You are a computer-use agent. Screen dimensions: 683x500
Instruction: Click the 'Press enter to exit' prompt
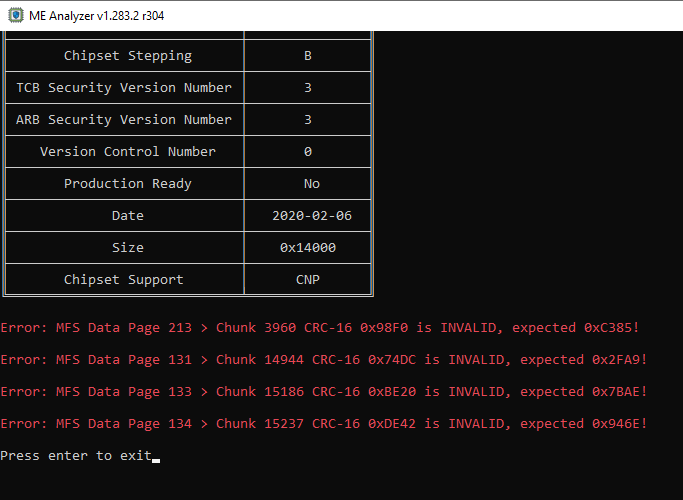76,456
